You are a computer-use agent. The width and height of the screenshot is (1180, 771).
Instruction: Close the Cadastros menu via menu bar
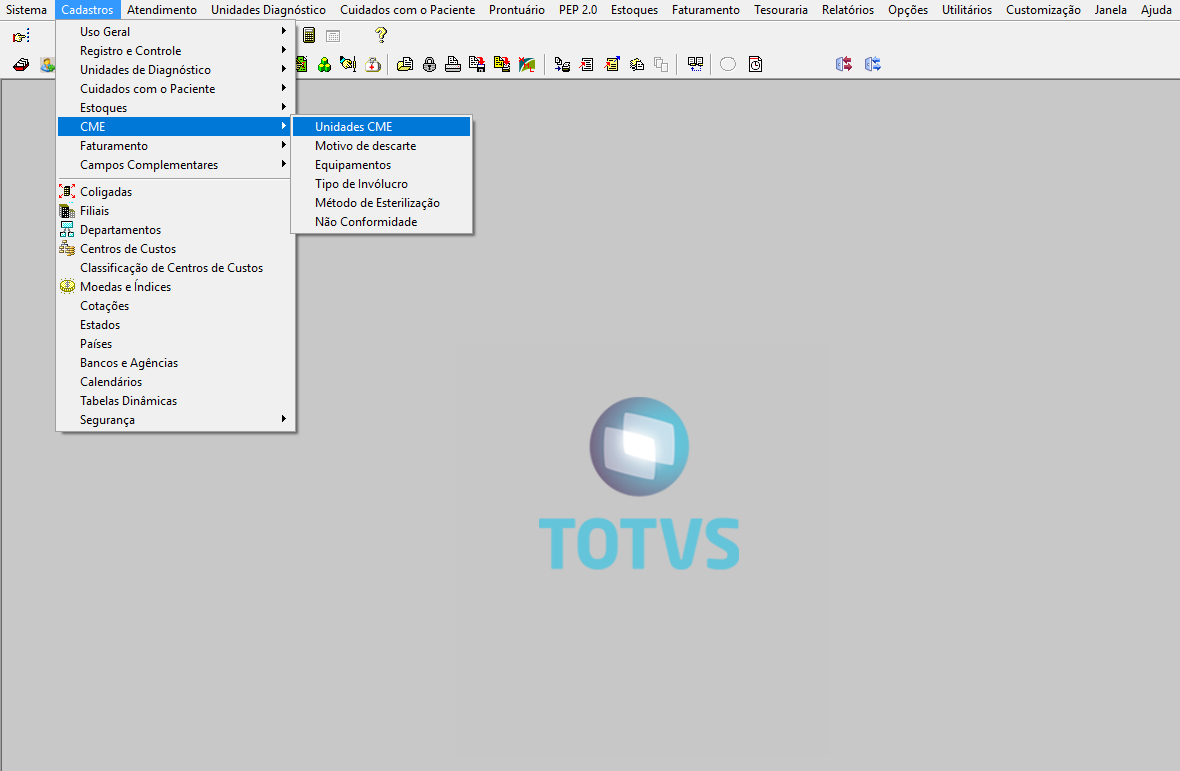tap(87, 10)
